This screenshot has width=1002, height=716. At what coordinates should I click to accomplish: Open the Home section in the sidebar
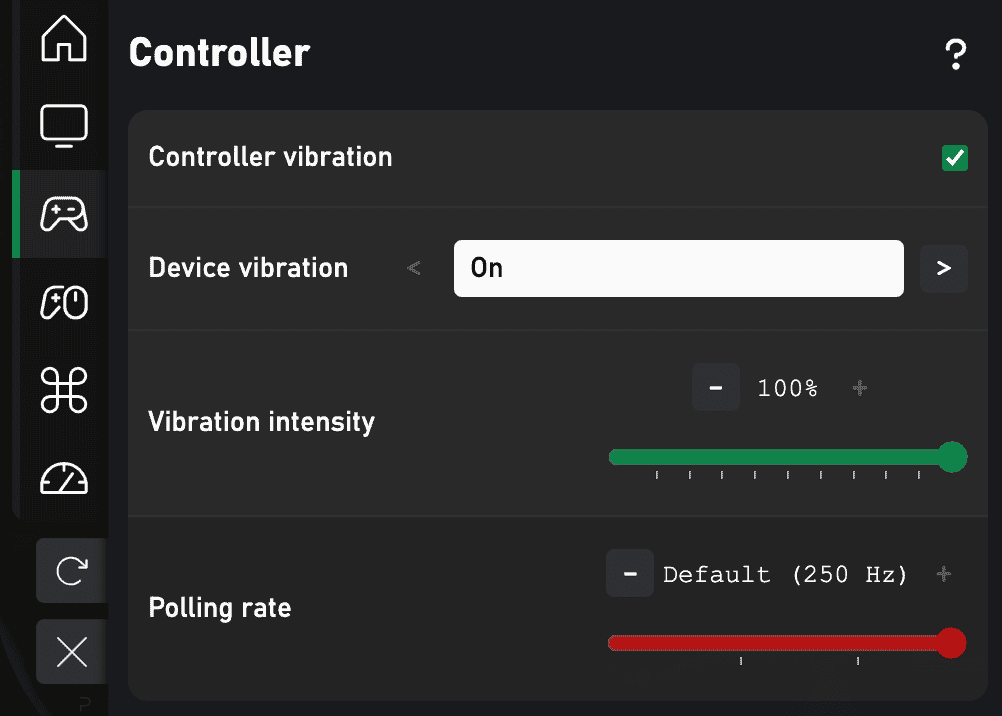pyautogui.click(x=63, y=39)
